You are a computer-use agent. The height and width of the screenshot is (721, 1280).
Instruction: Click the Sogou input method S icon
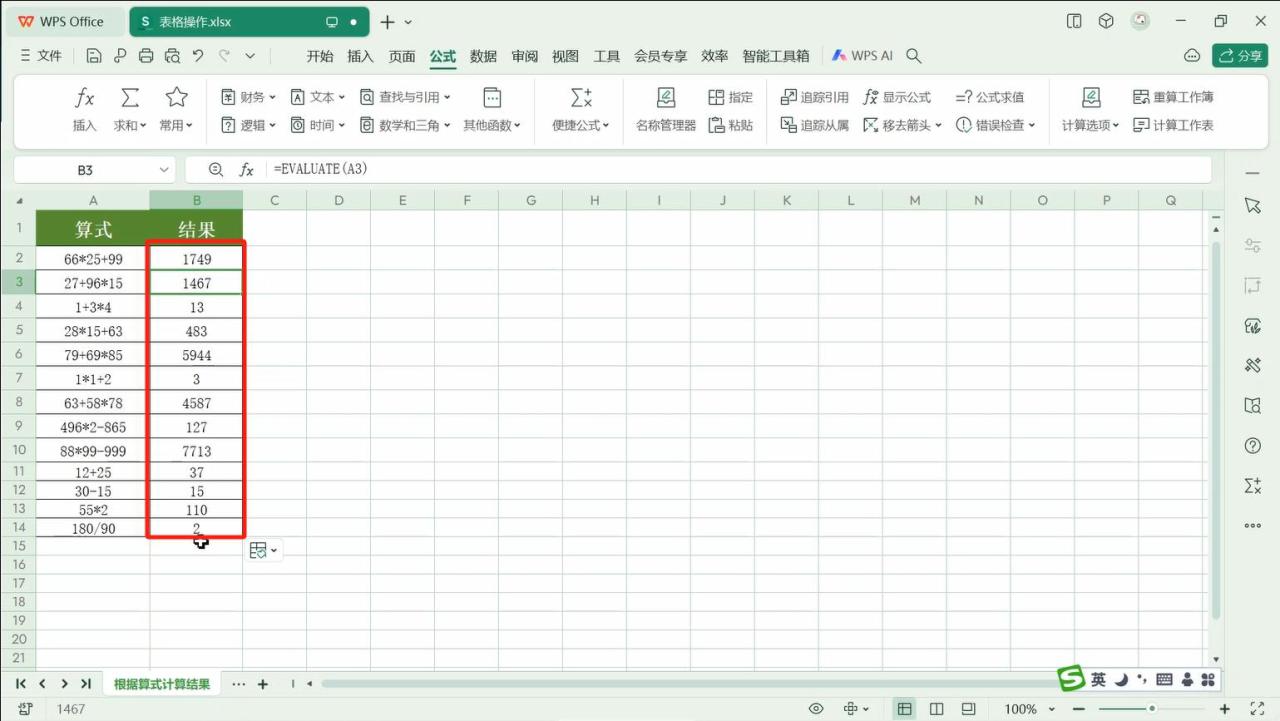pos(1072,678)
